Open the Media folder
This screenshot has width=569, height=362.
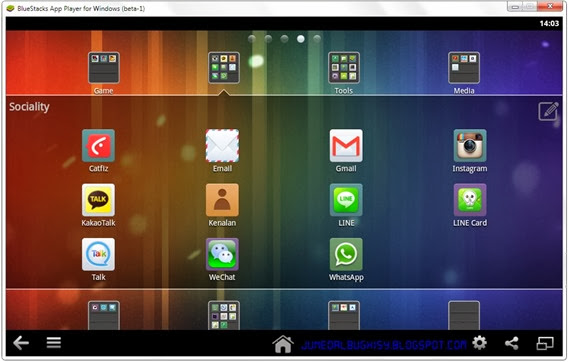(x=464, y=68)
